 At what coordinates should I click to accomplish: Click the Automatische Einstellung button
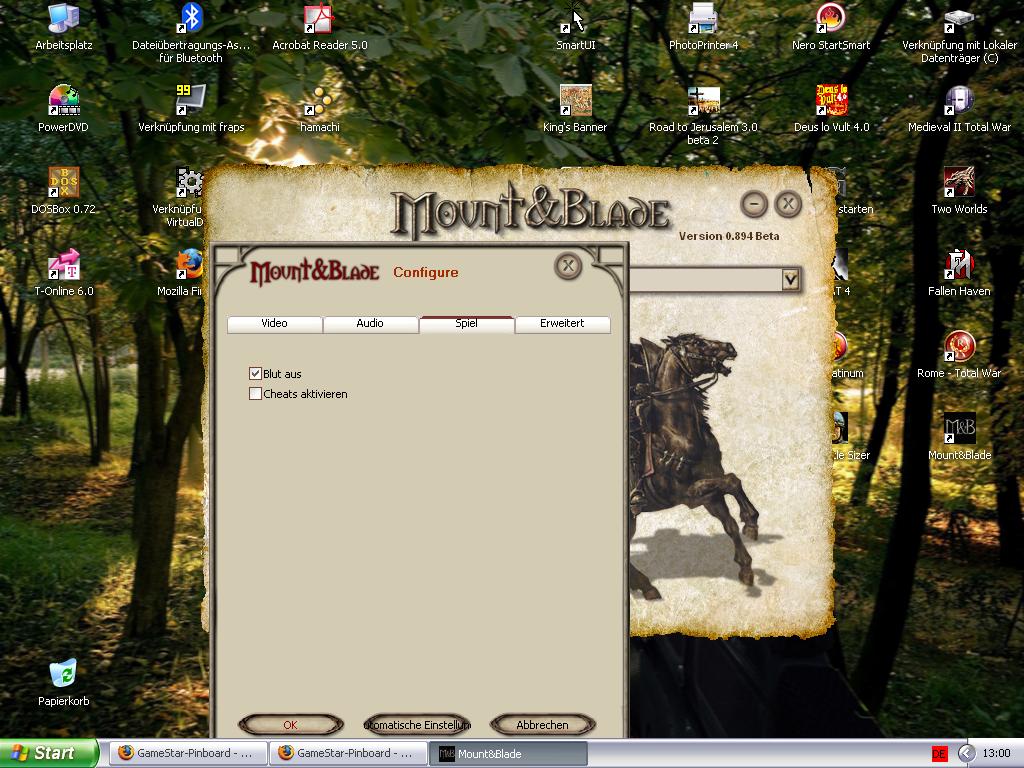tap(417, 725)
